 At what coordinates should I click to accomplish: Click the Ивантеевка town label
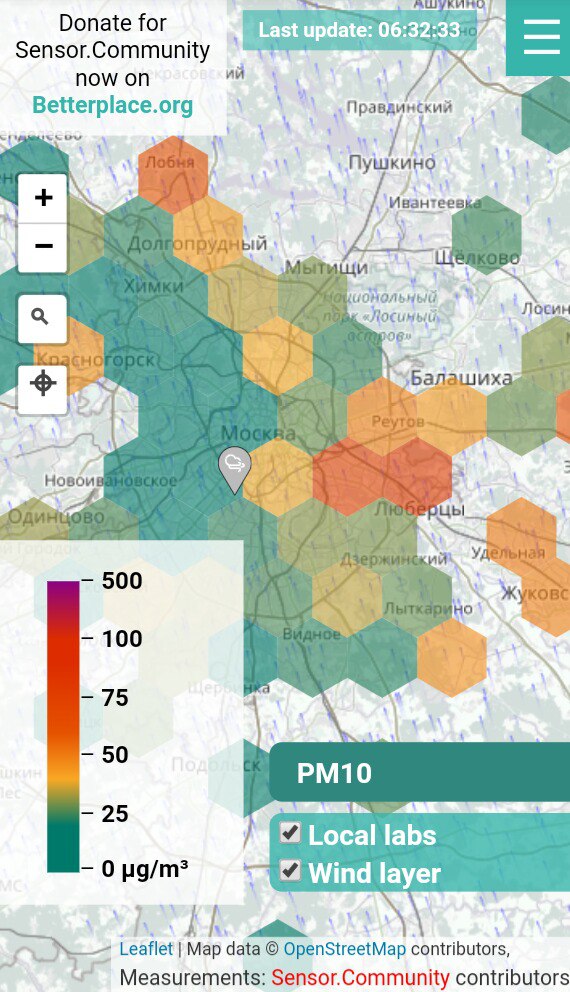435,202
